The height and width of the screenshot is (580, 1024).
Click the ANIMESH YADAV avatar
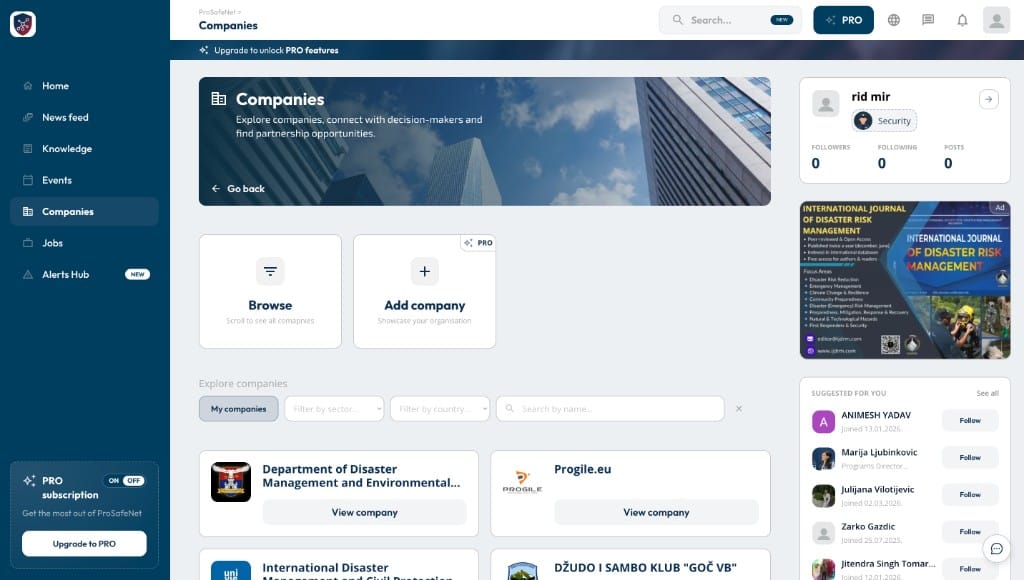(x=823, y=422)
